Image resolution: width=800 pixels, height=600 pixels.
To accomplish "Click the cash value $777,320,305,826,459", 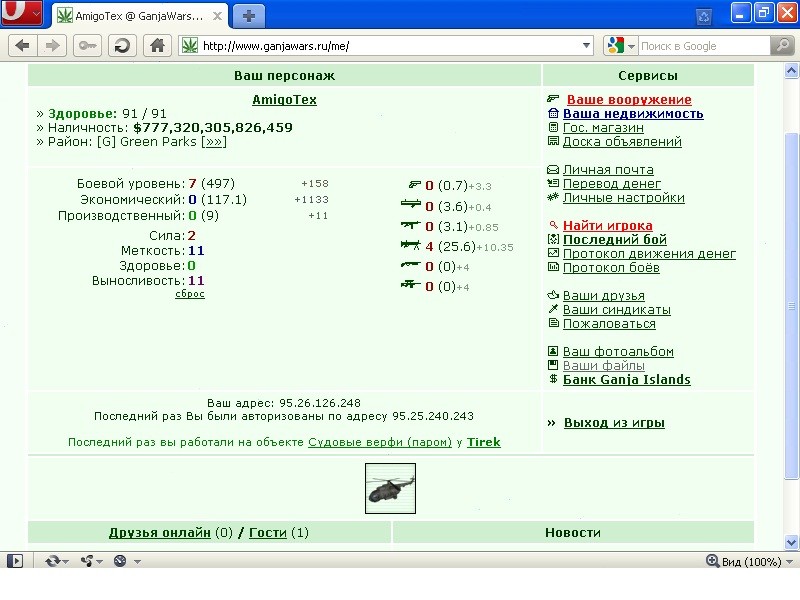I will 213,128.
